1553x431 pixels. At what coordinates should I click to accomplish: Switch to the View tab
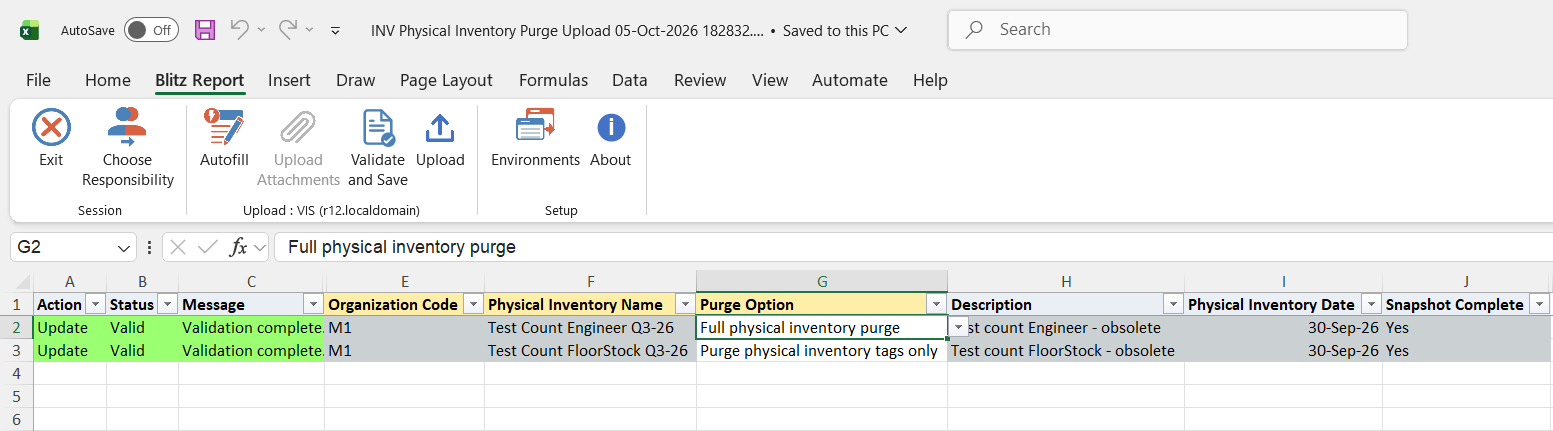770,80
